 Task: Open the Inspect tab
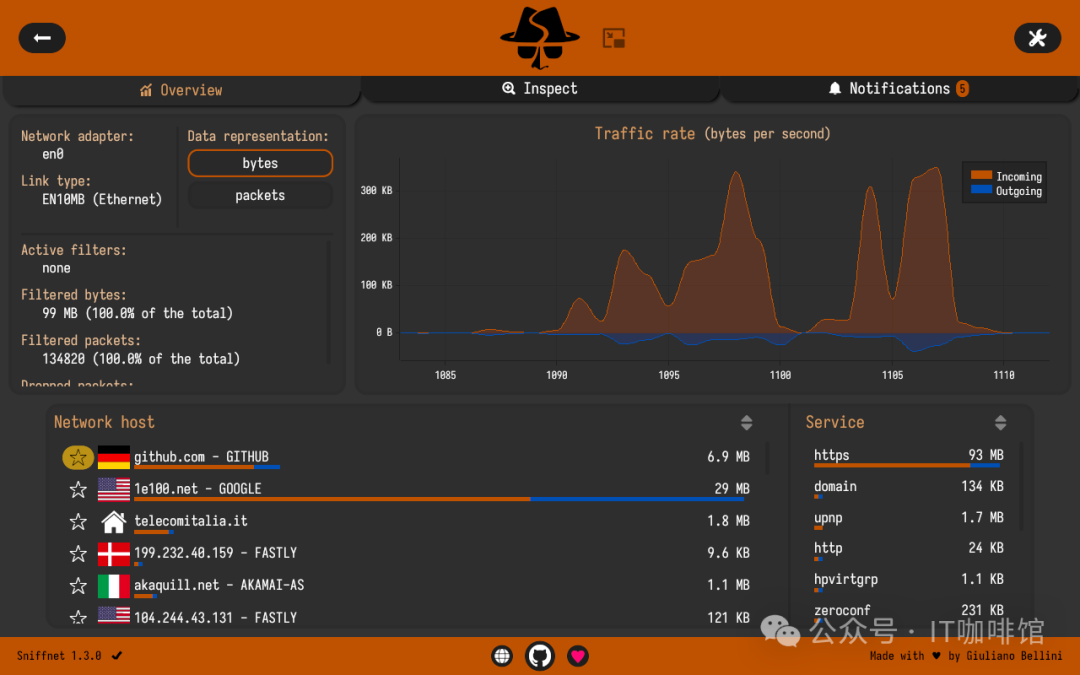(x=540, y=89)
